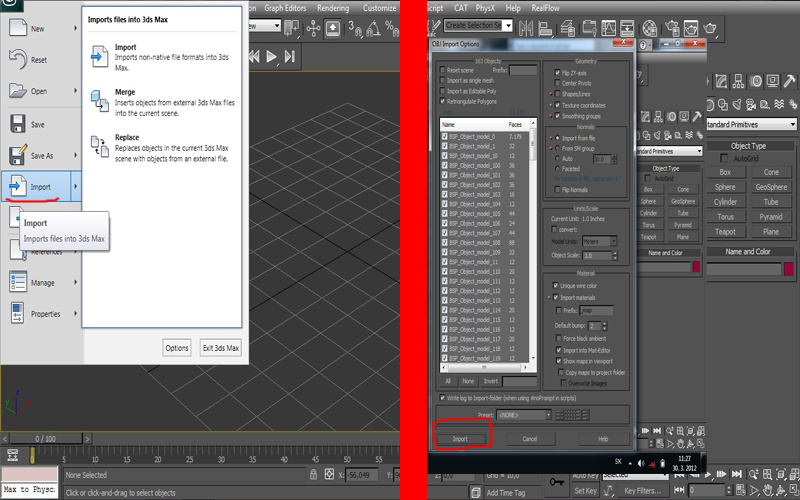This screenshot has height=500, width=800.
Task: Expand the Manage submenu arrow
Action: (x=76, y=282)
